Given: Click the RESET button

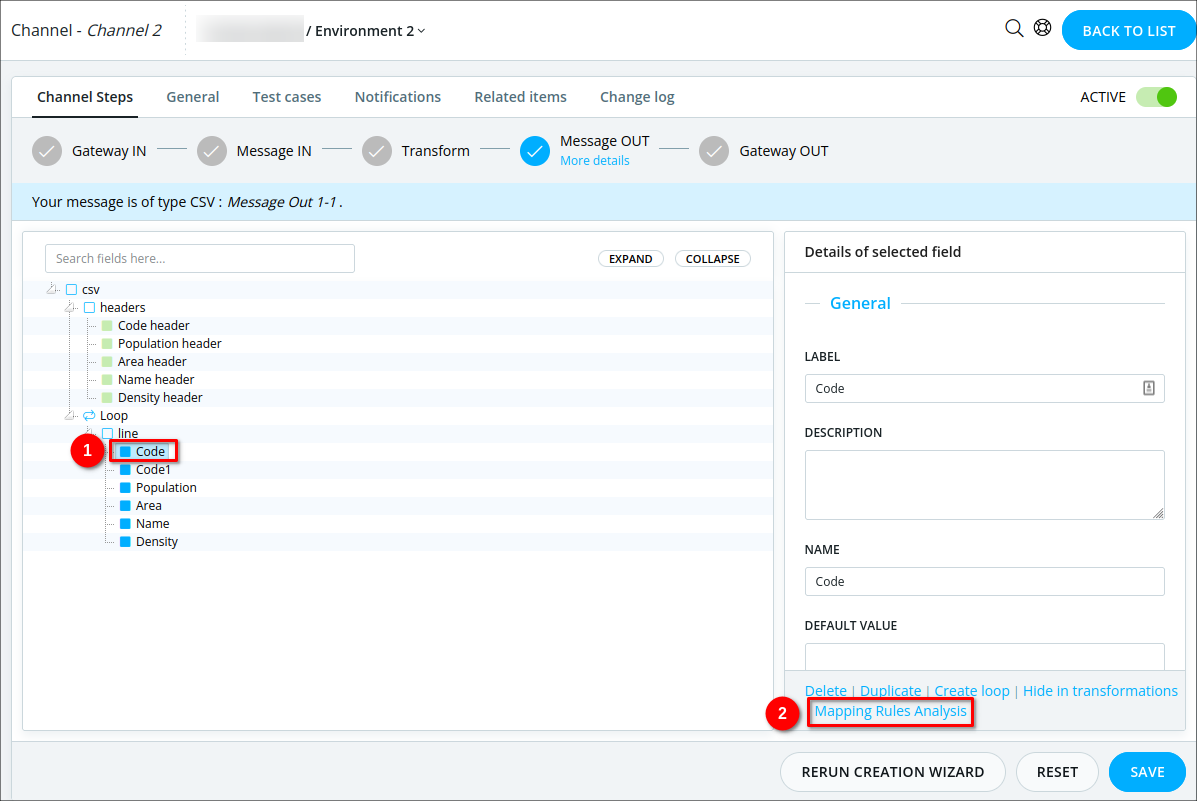Looking at the screenshot, I should 1057,772.
